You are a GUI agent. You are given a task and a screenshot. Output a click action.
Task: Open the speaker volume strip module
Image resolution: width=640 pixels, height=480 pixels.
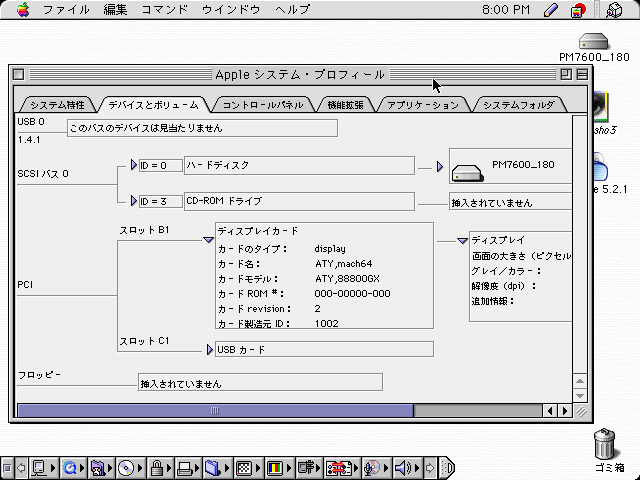407,467
